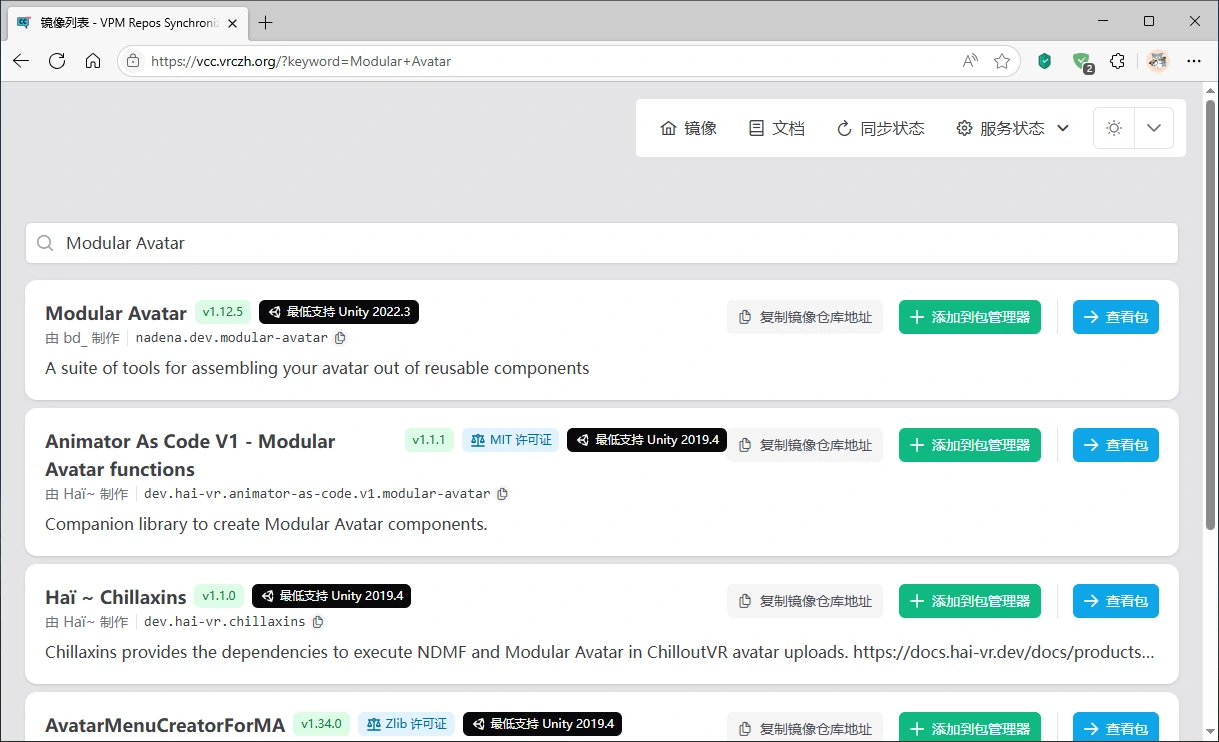This screenshot has height=742, width=1219.
Task: Copy mirror repo address for Animator As Code
Action: pos(805,445)
